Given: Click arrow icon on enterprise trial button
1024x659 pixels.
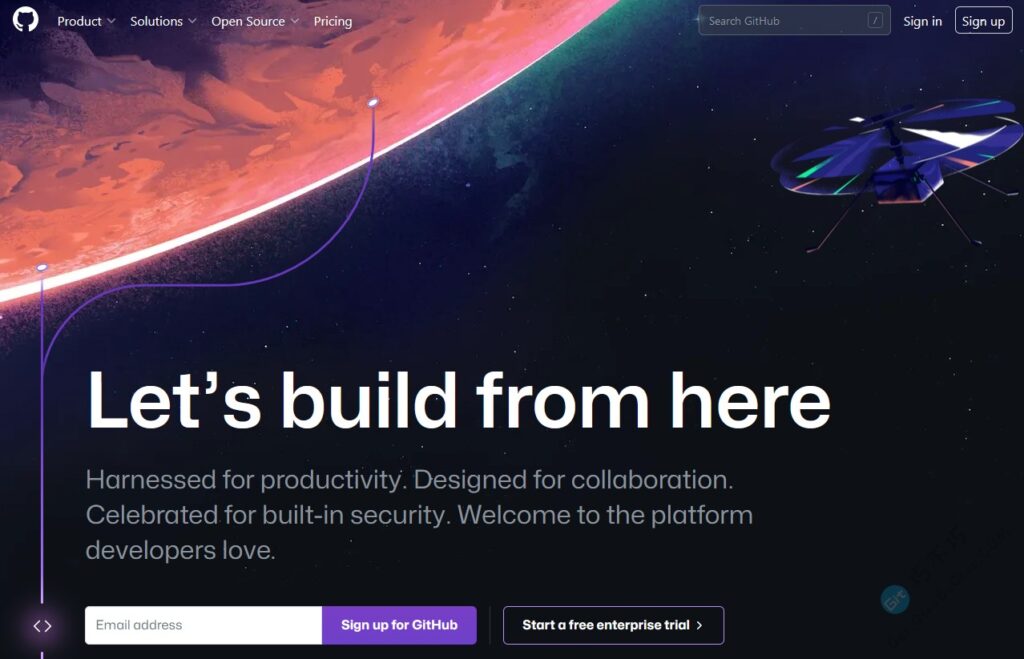Looking at the screenshot, I should pos(699,625).
